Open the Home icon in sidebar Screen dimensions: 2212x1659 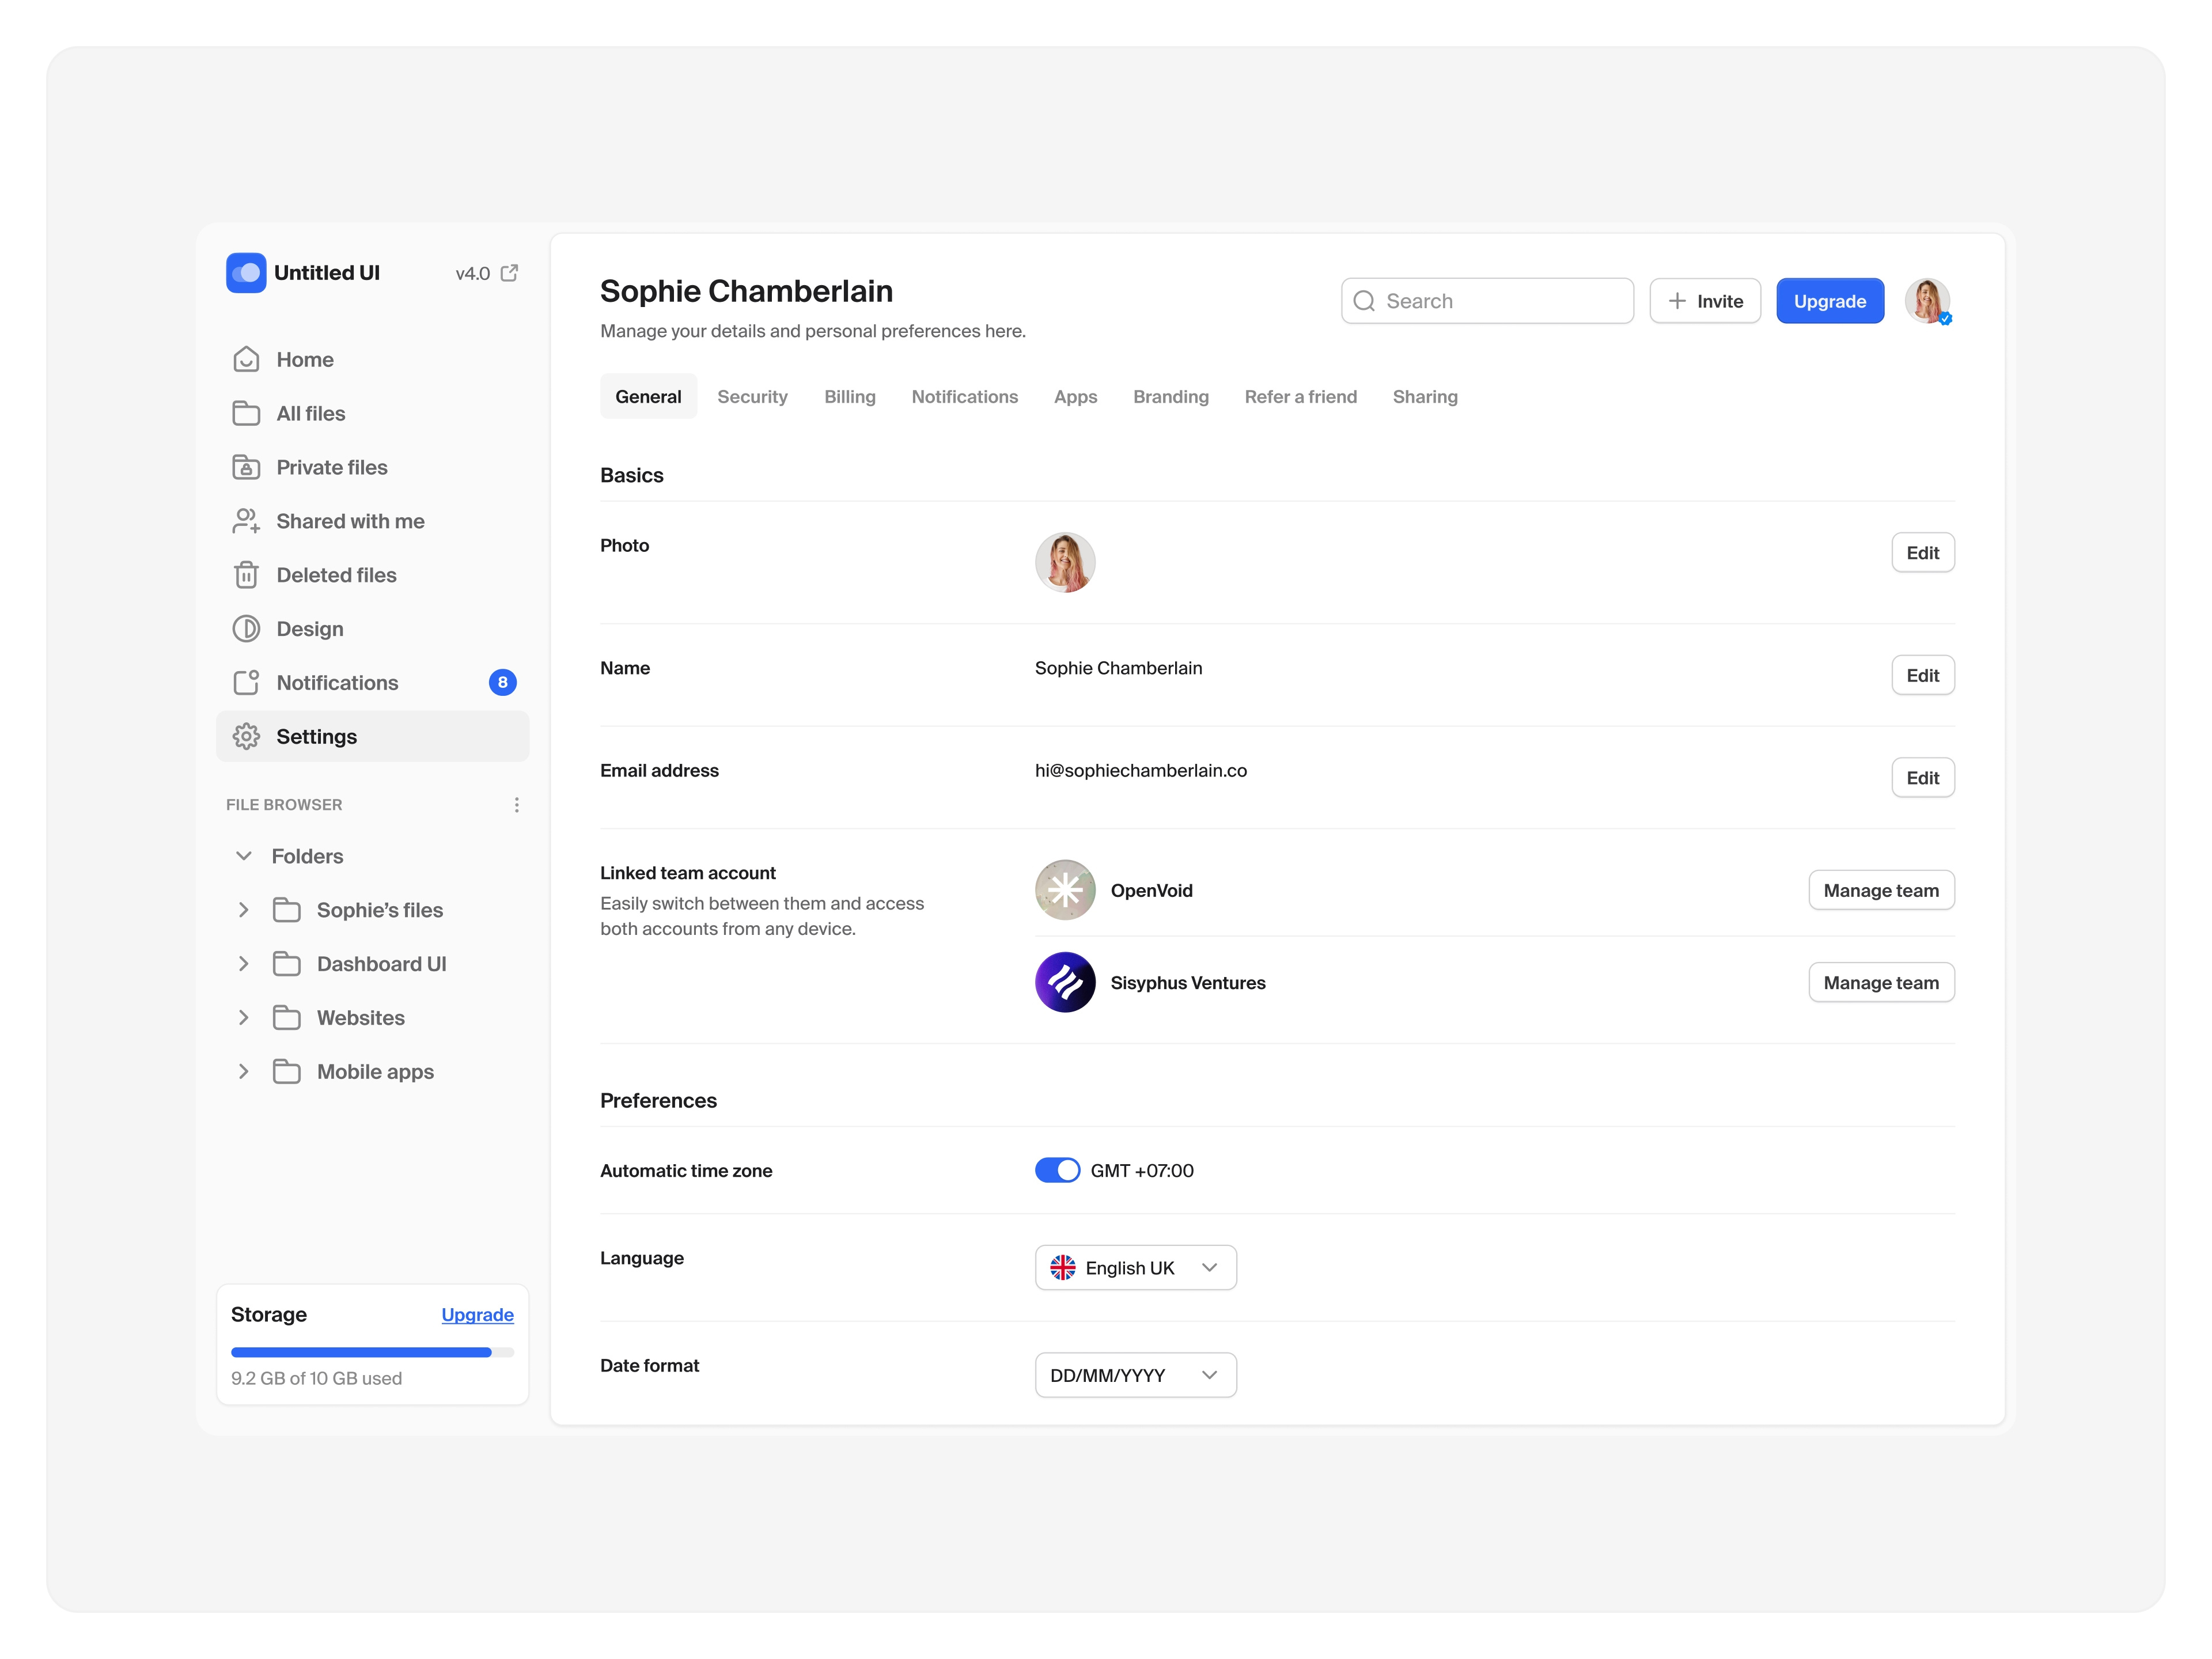[246, 359]
